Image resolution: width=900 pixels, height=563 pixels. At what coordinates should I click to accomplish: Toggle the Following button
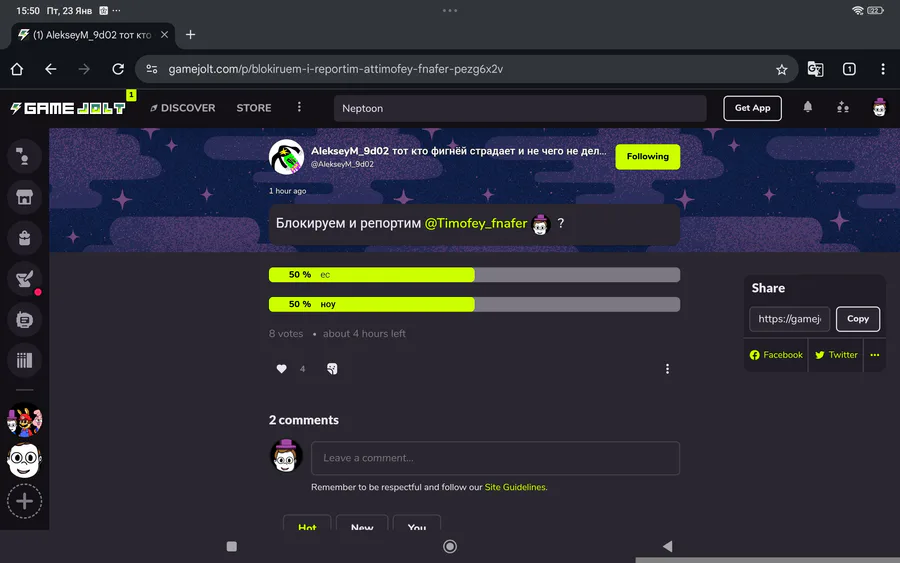647,157
